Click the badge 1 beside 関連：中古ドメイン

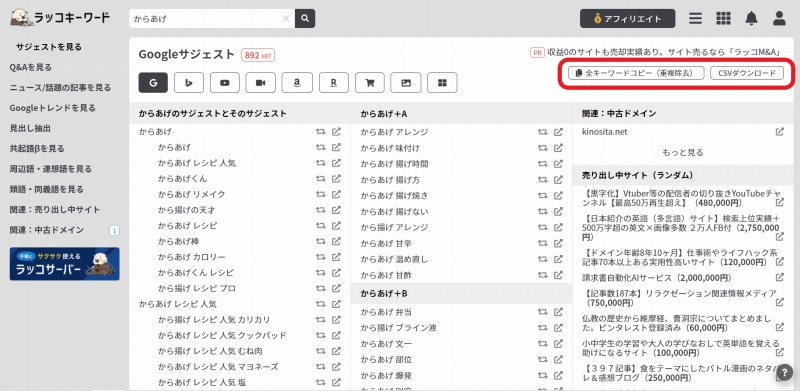114,231
